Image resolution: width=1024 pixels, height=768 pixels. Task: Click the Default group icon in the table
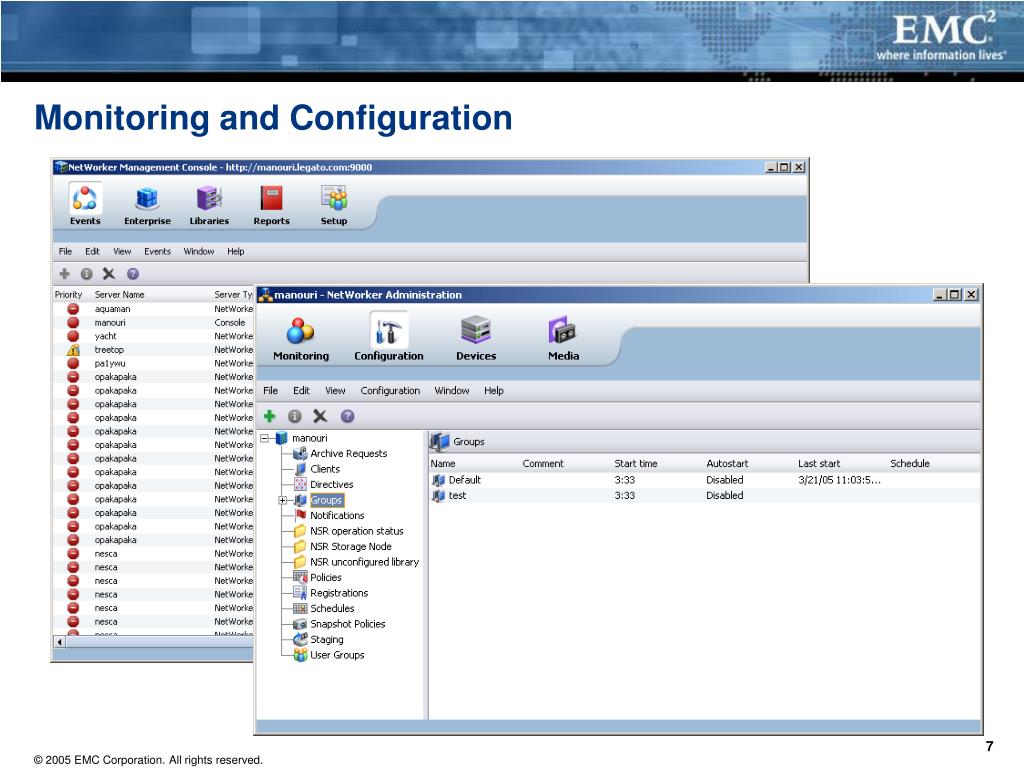point(438,480)
